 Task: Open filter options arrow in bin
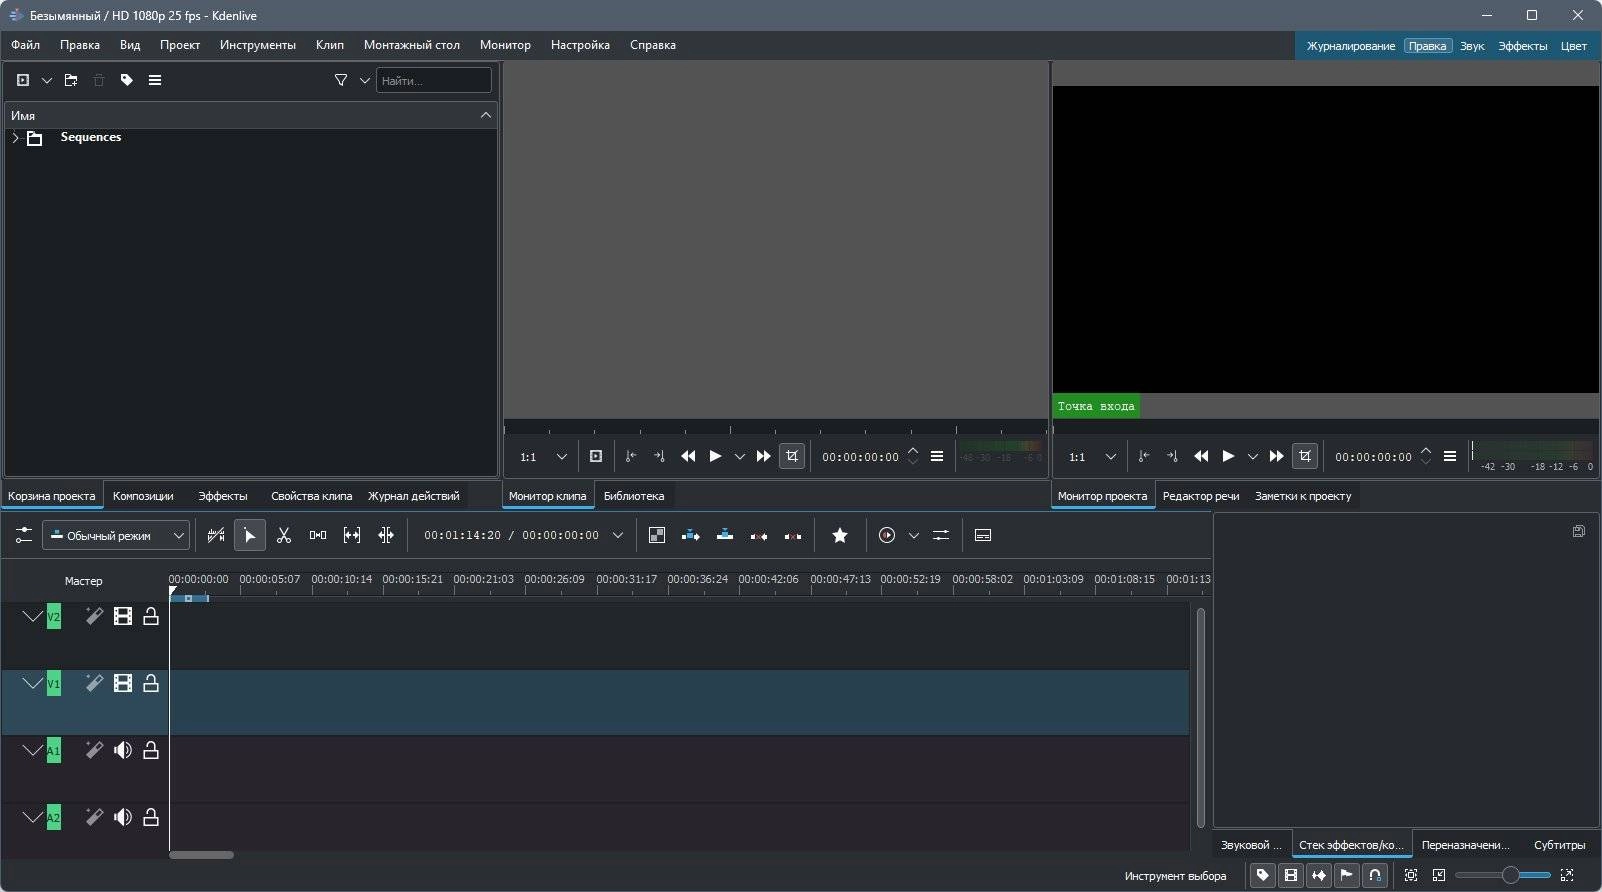coord(365,80)
